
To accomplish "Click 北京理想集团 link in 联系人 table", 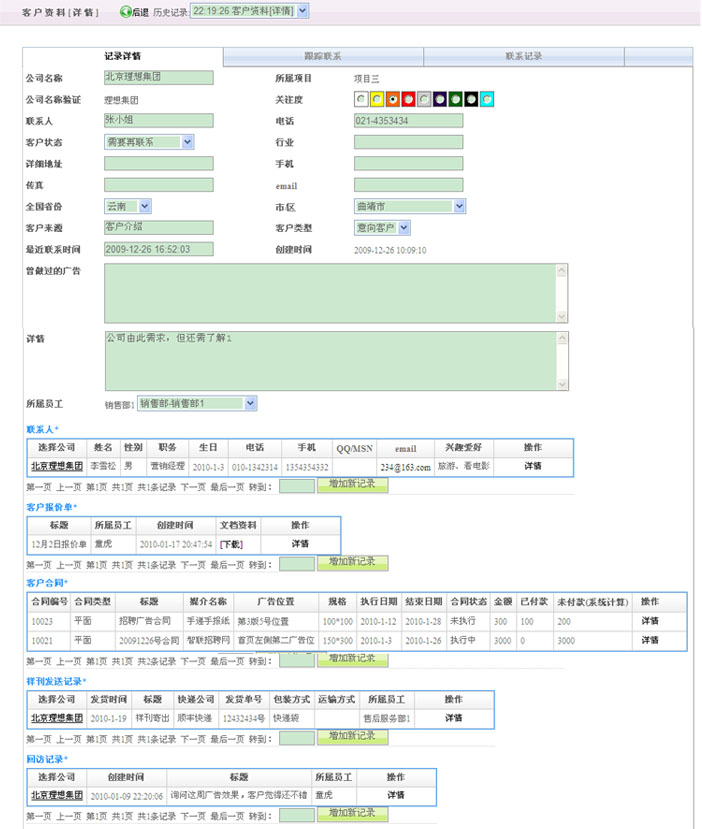I will (56, 466).
